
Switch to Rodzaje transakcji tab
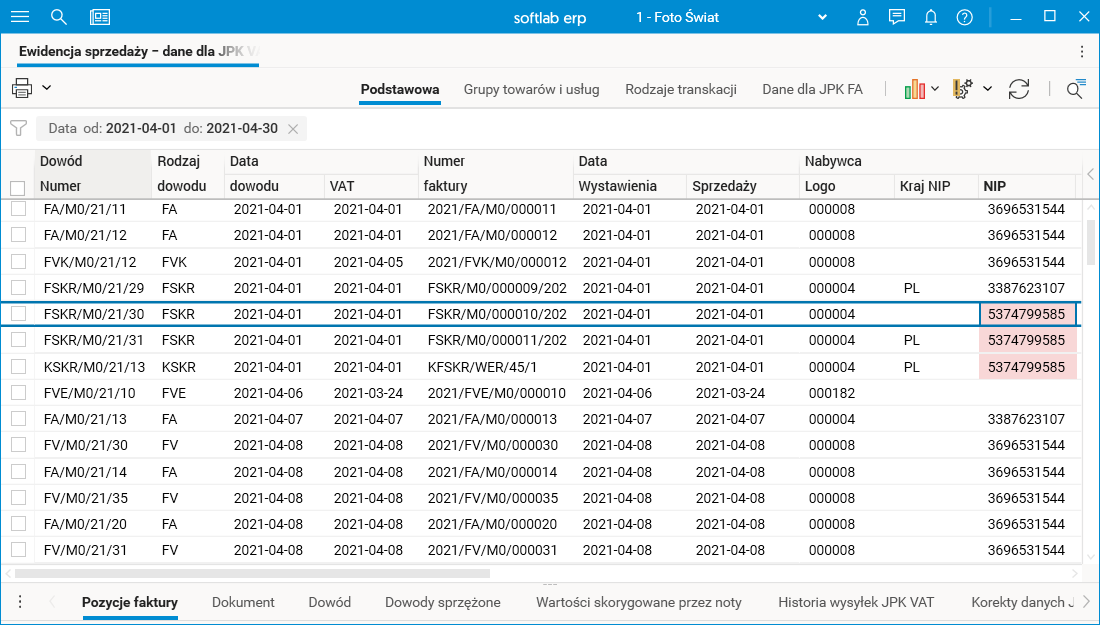[680, 89]
